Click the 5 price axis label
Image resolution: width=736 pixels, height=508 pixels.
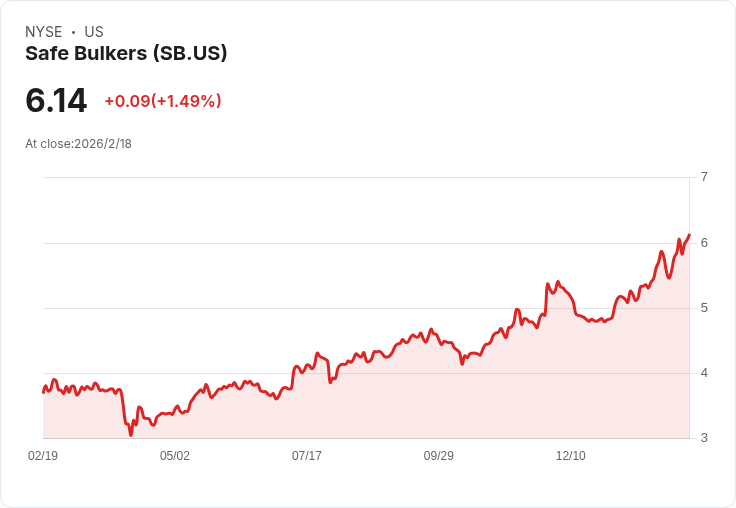[x=704, y=308]
